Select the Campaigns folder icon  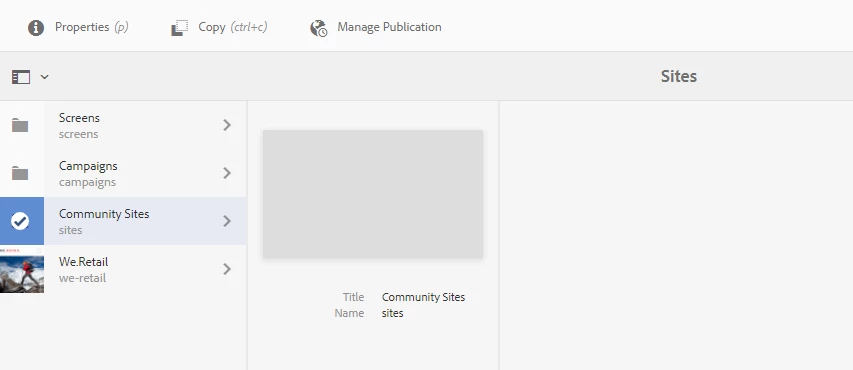click(20, 174)
